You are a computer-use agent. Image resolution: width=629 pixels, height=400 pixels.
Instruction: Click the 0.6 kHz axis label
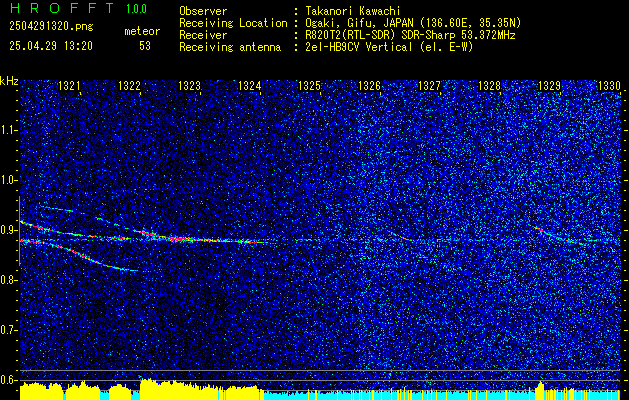(9, 380)
